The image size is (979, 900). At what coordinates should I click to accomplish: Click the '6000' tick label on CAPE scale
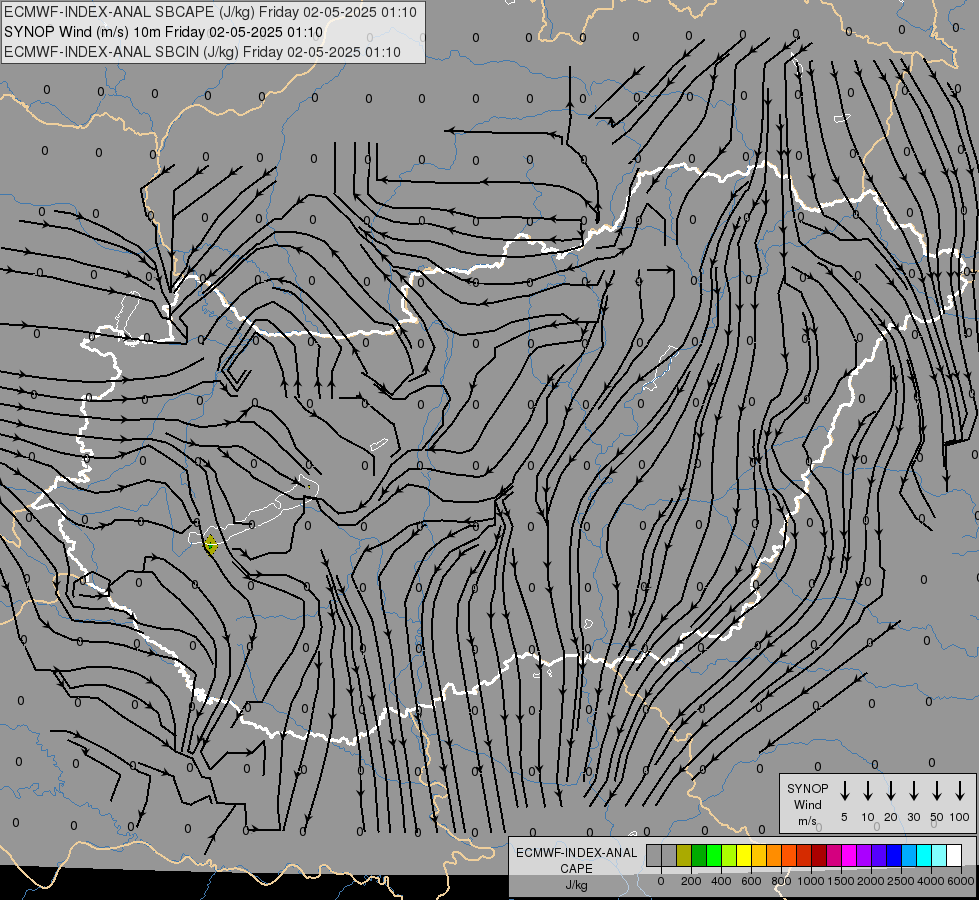[961, 881]
